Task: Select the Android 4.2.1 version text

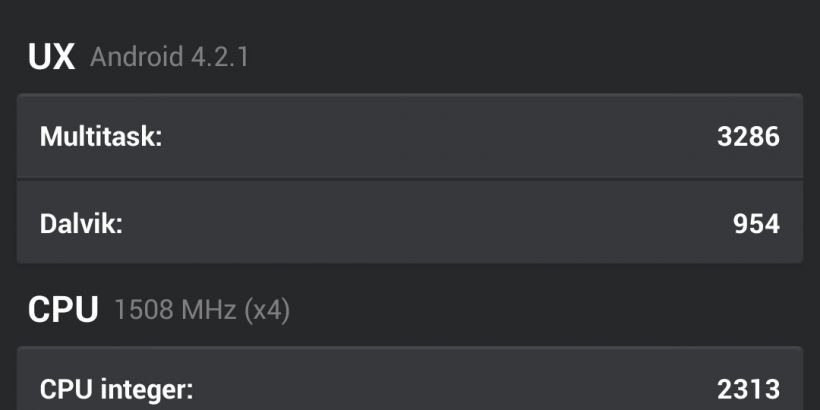Action: pyautogui.click(x=169, y=57)
